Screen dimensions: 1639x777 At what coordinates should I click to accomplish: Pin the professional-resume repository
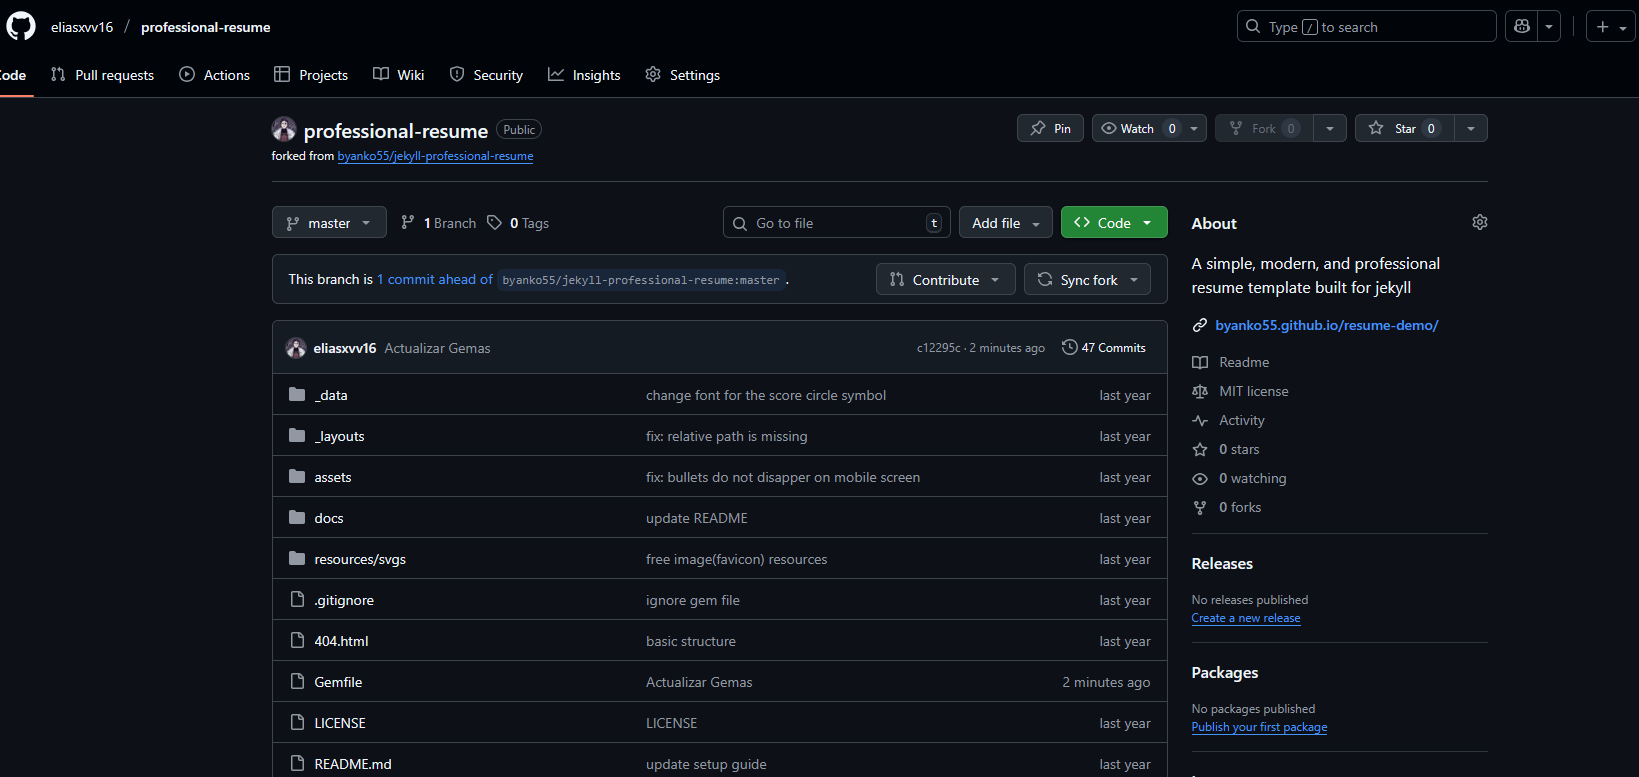pos(1050,128)
